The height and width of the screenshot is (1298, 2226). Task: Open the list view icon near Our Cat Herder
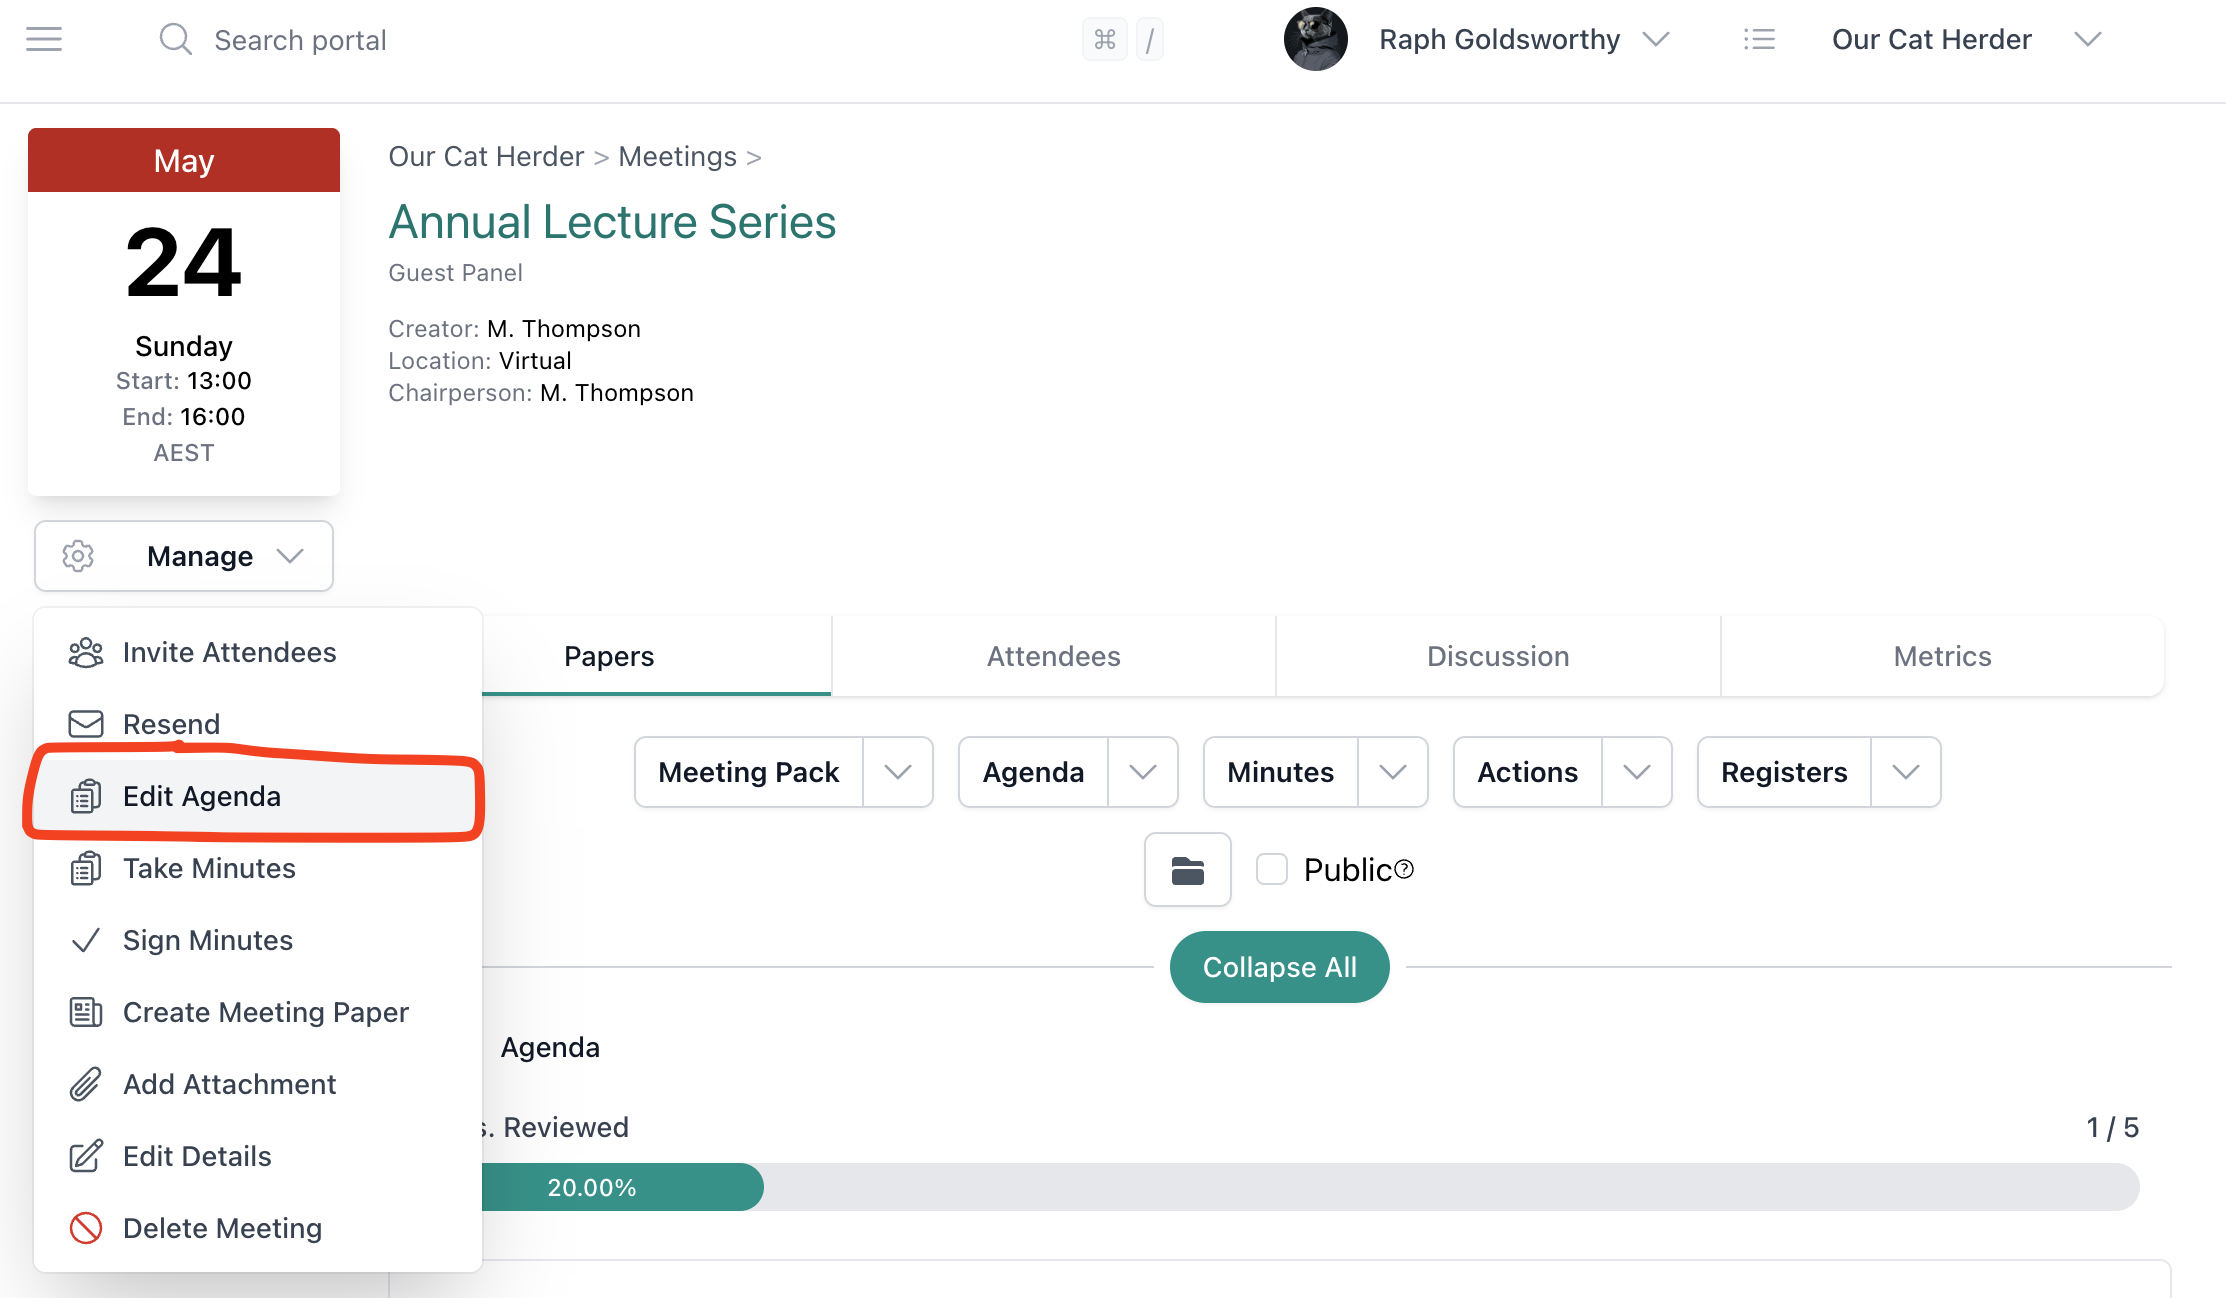(x=1760, y=39)
